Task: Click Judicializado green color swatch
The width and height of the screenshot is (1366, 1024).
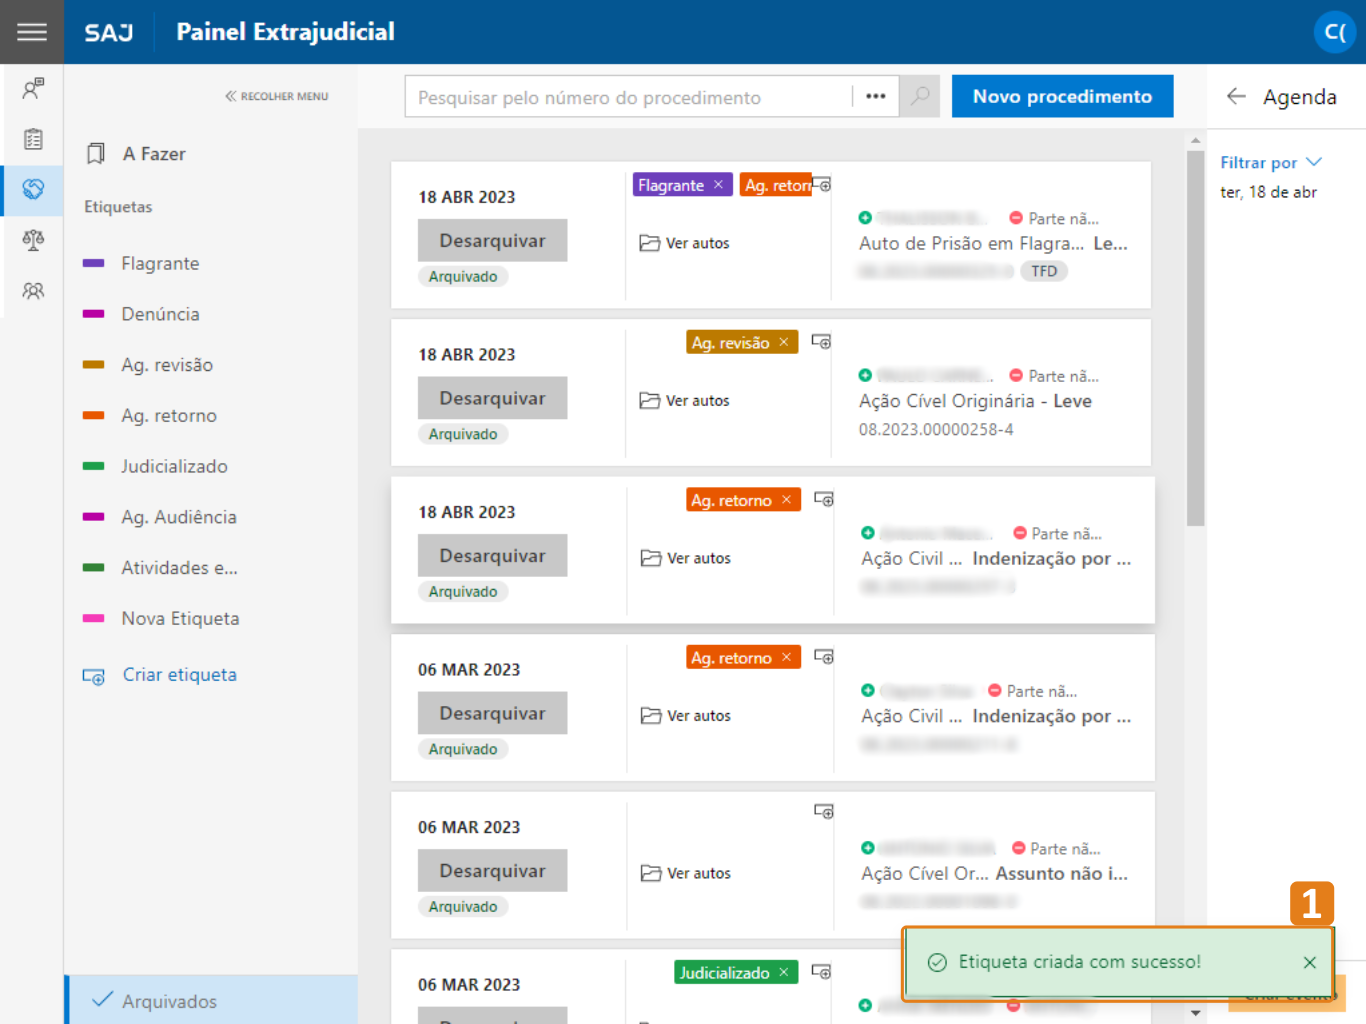Action: pyautogui.click(x=93, y=466)
